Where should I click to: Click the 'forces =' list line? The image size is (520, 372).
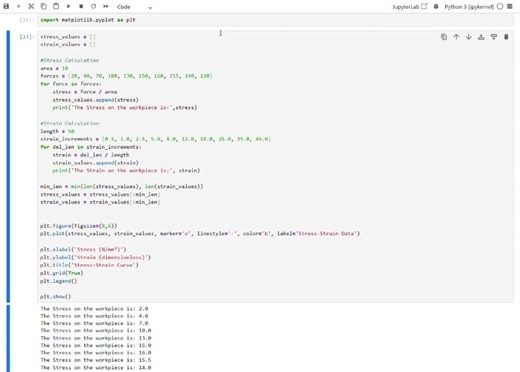[126, 76]
